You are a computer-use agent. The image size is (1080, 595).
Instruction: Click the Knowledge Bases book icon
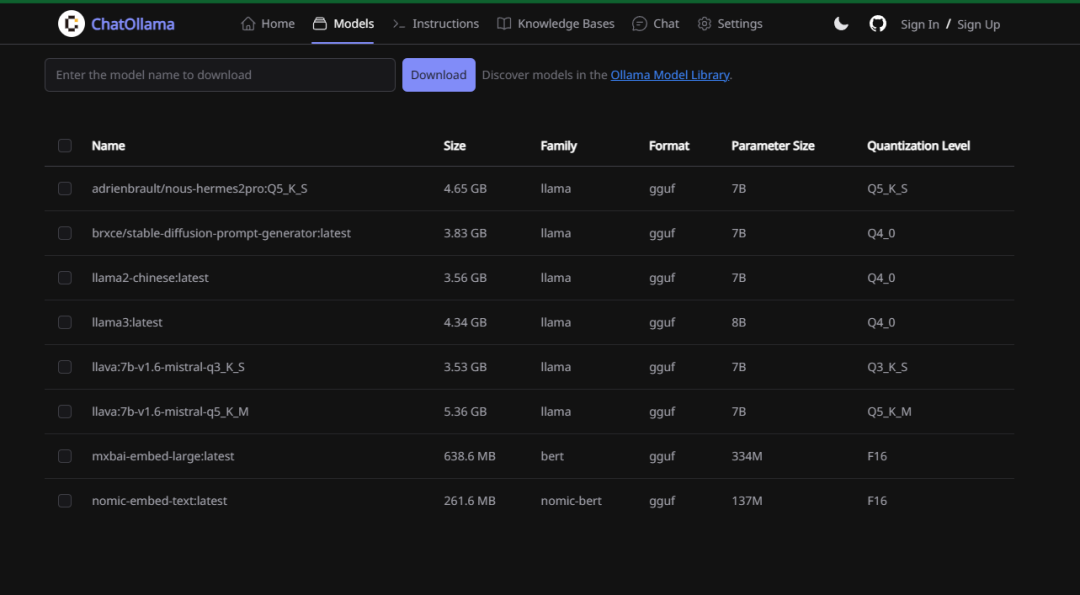[504, 24]
